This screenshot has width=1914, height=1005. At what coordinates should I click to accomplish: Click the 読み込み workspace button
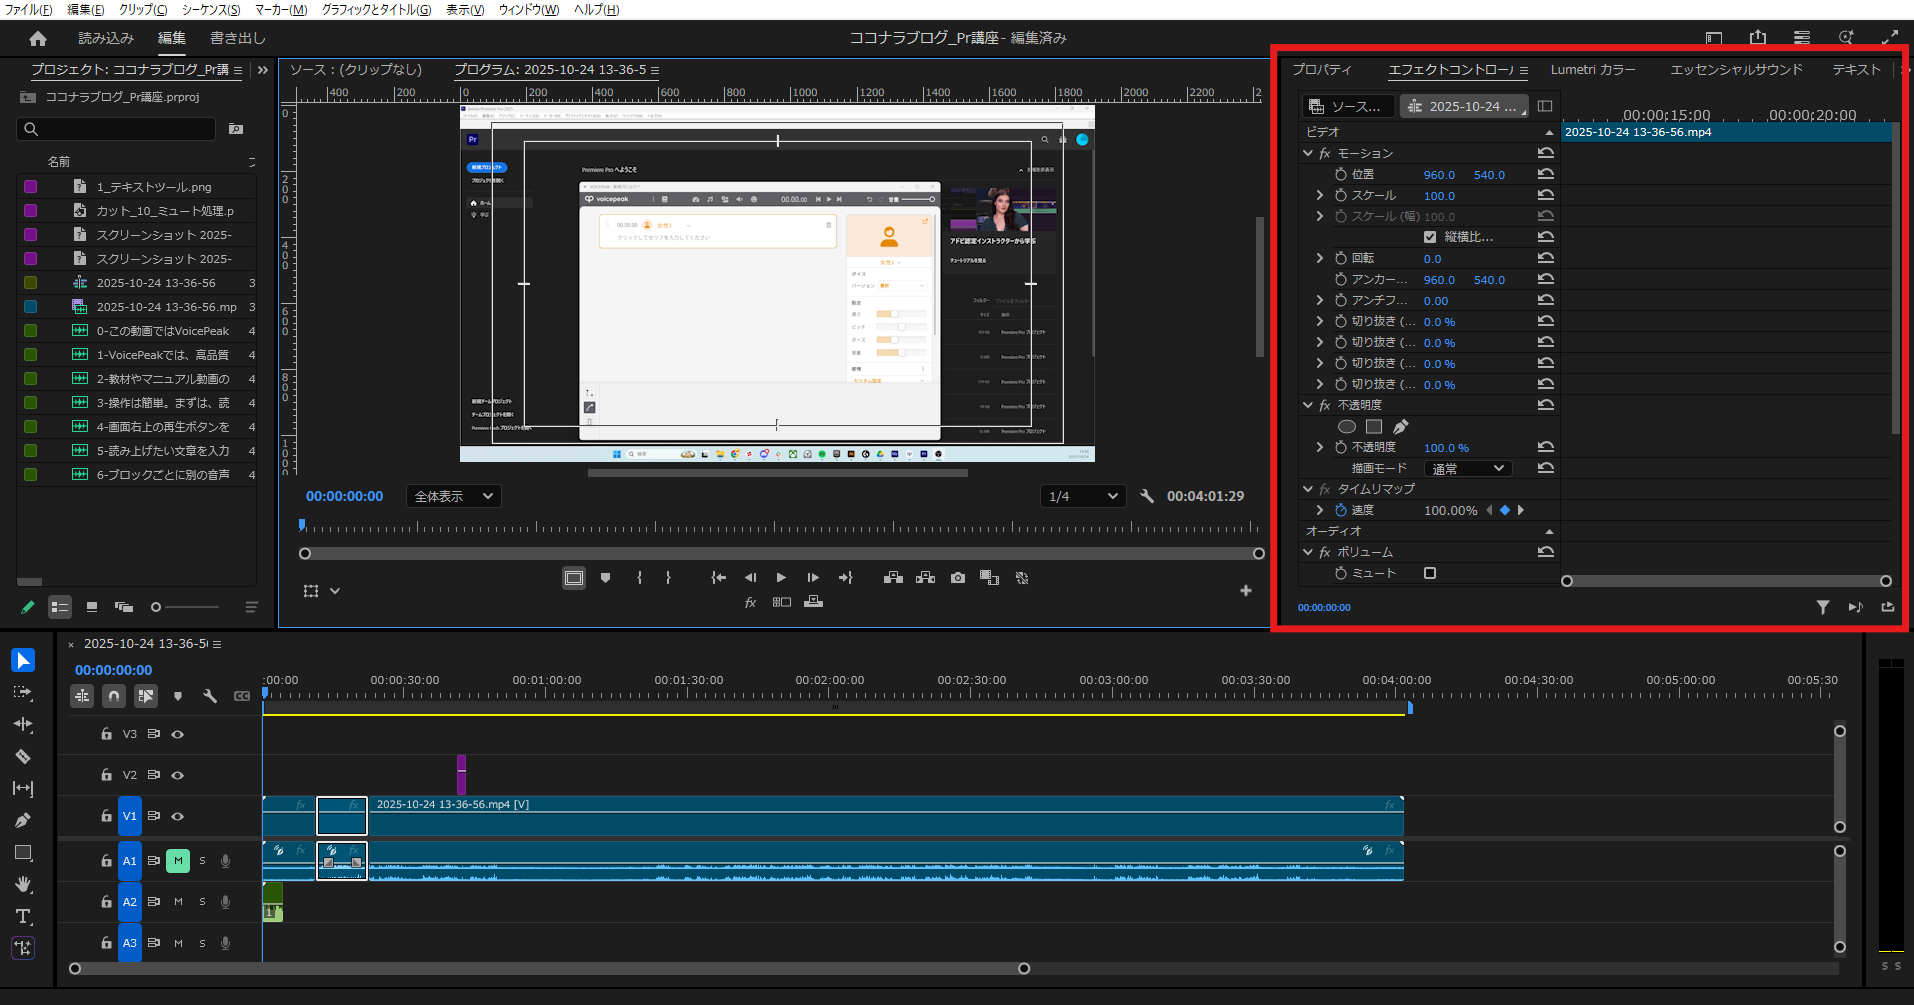pos(106,38)
